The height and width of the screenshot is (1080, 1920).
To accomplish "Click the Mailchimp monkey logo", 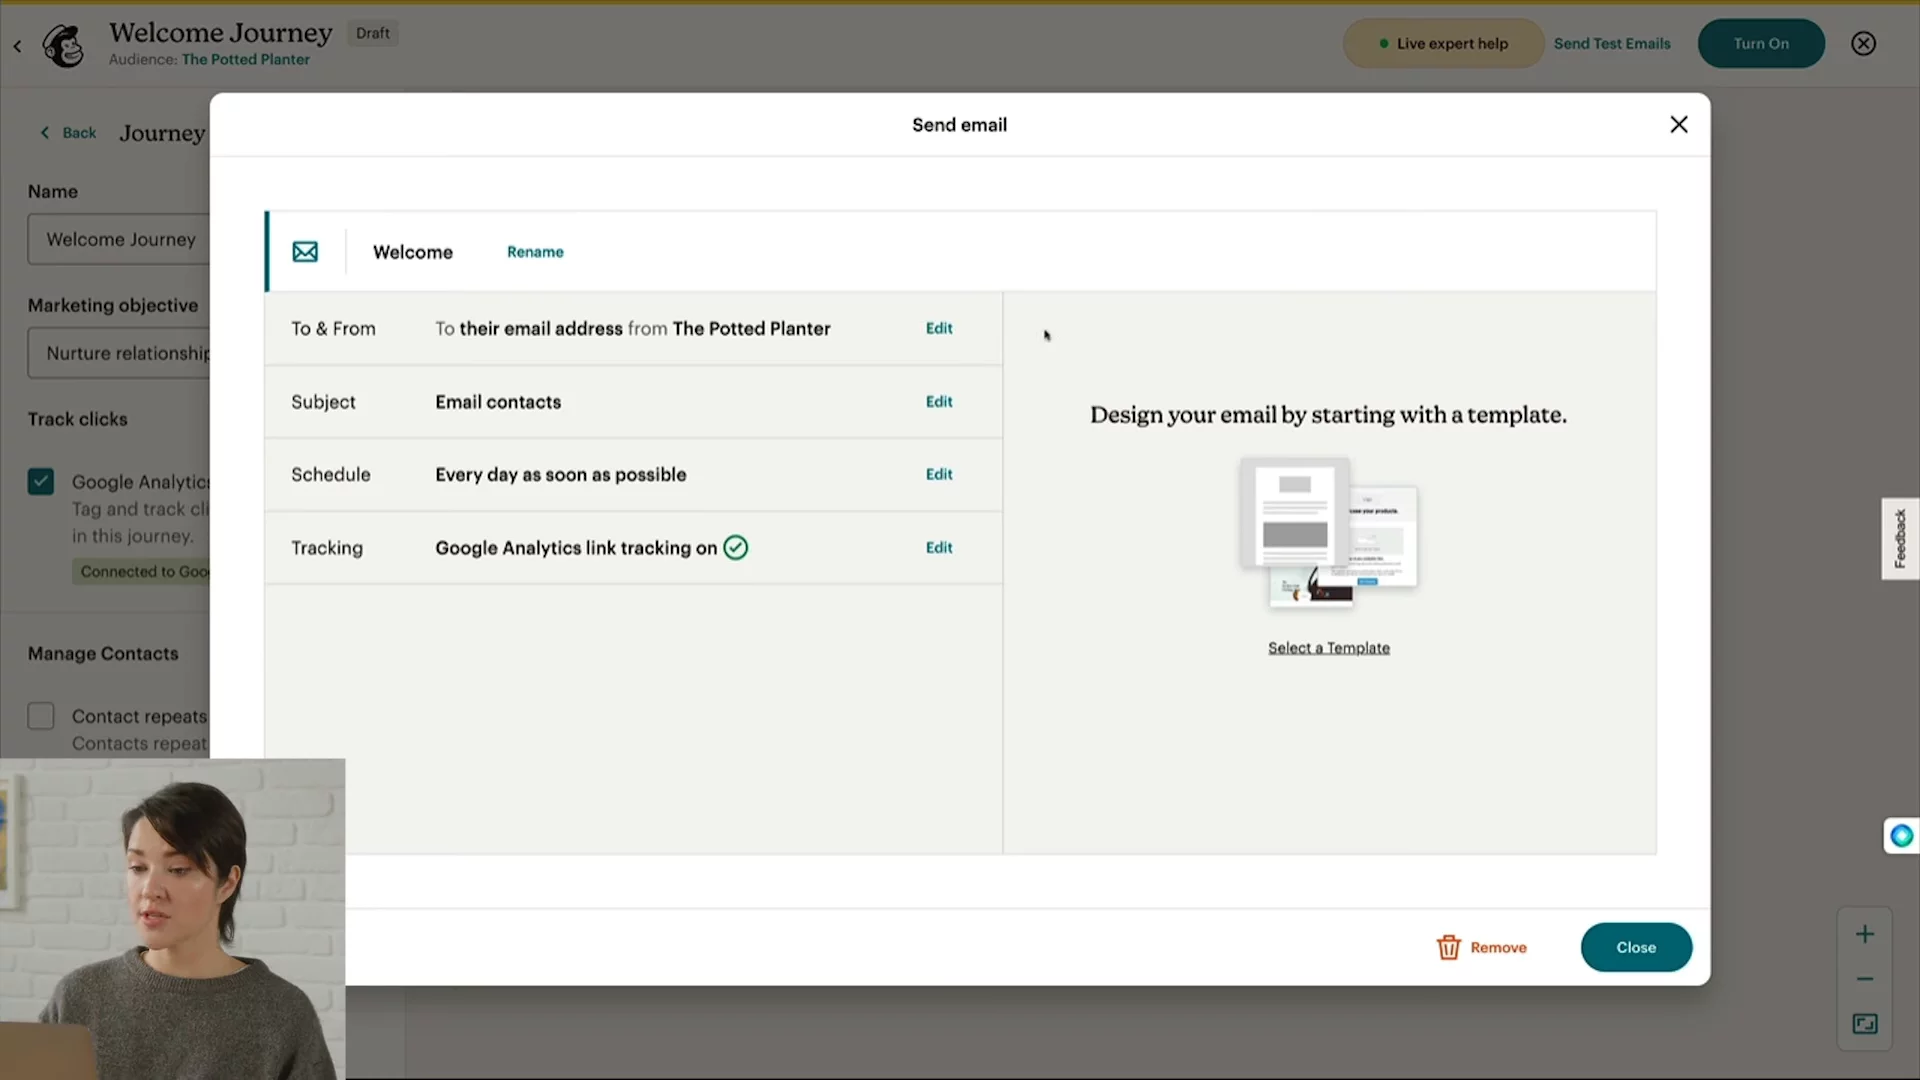I will (x=63, y=45).
